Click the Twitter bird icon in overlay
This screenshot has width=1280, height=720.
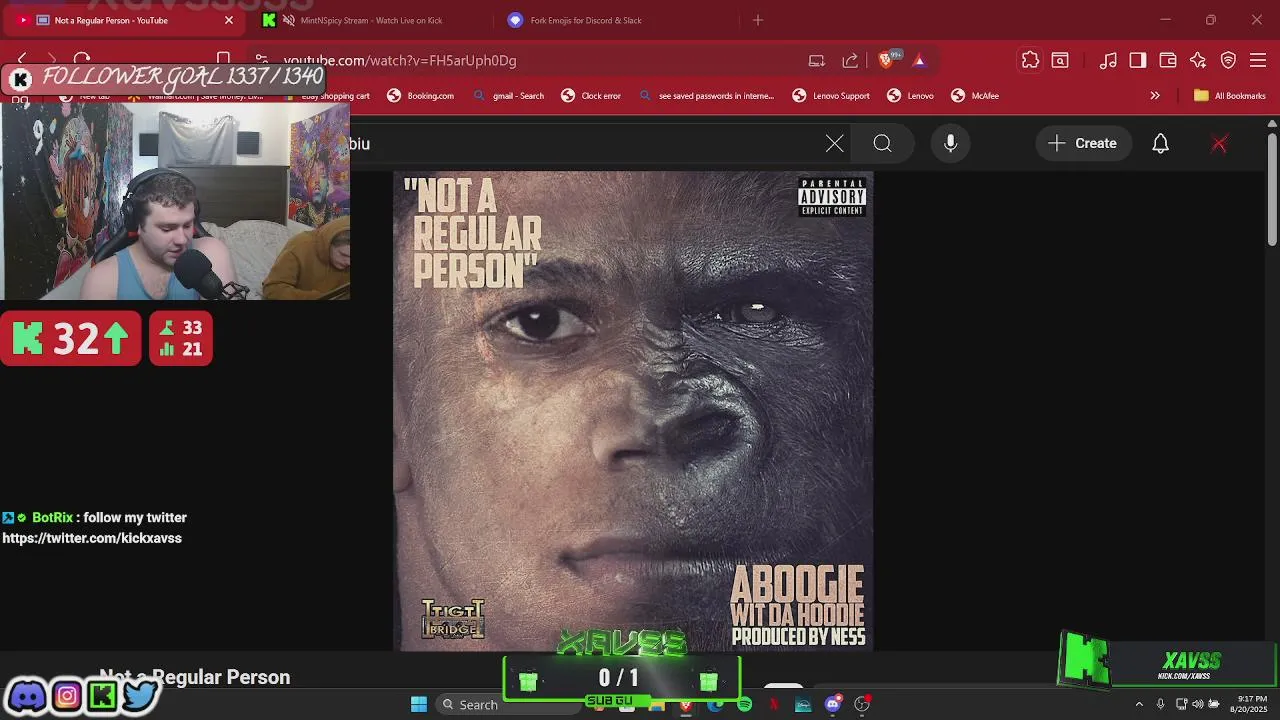click(140, 695)
